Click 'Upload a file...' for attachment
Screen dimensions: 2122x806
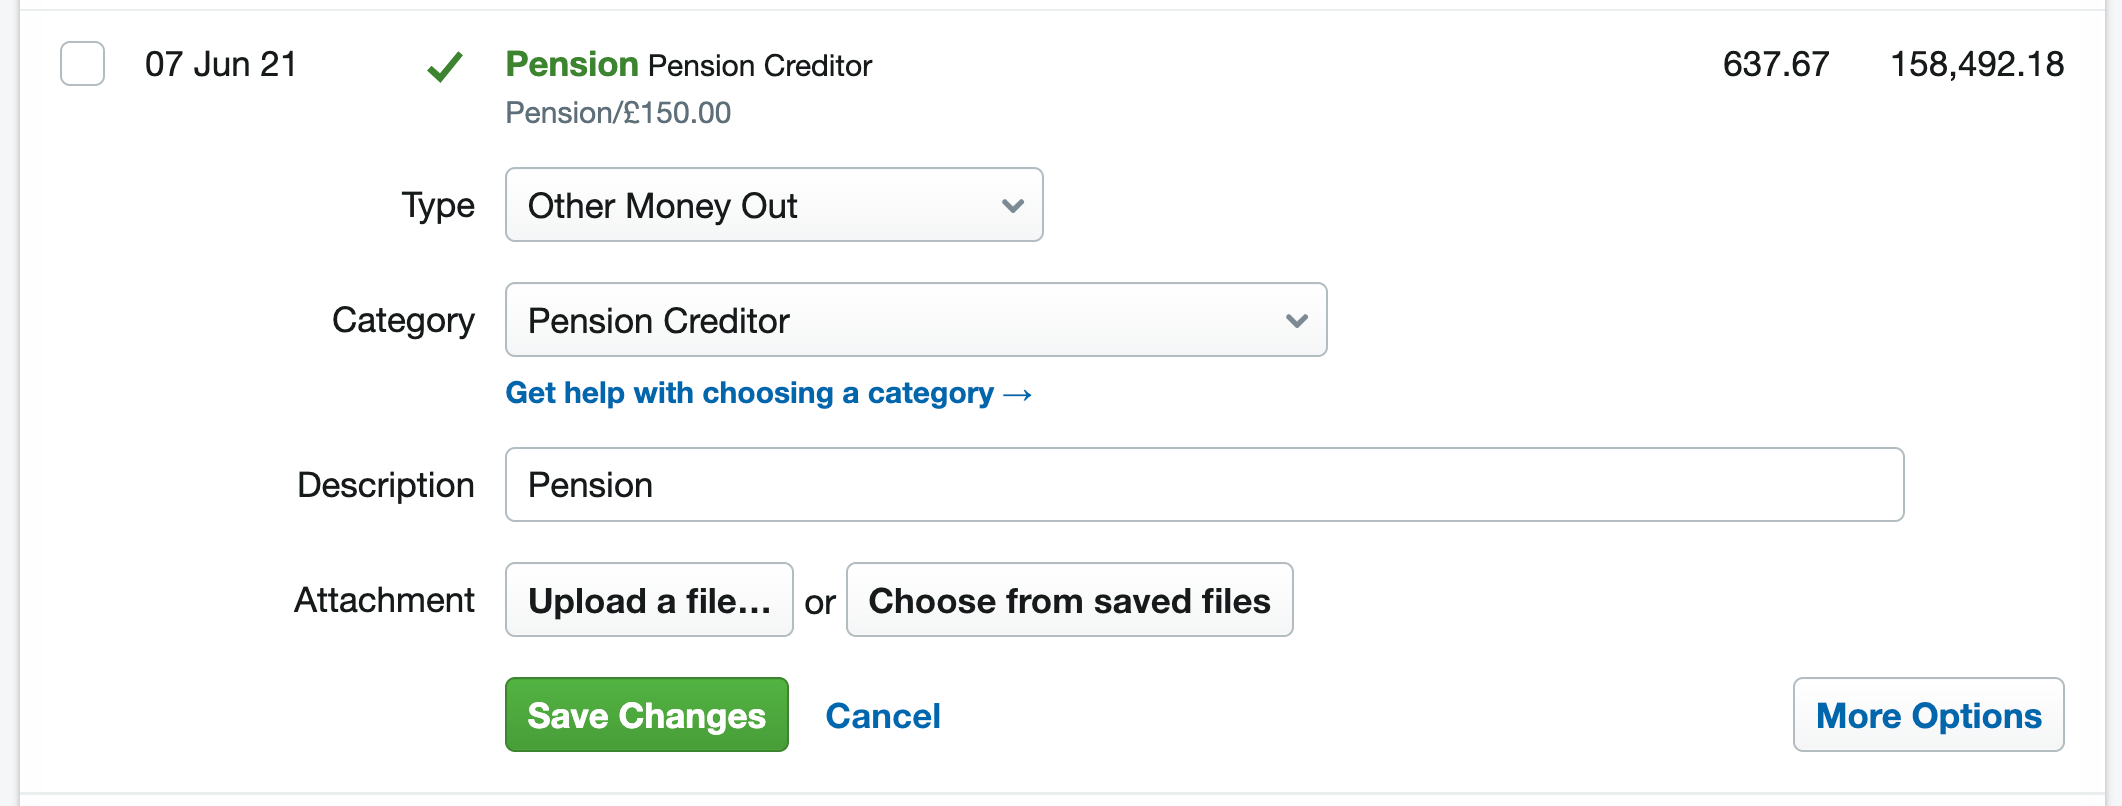coord(648,600)
